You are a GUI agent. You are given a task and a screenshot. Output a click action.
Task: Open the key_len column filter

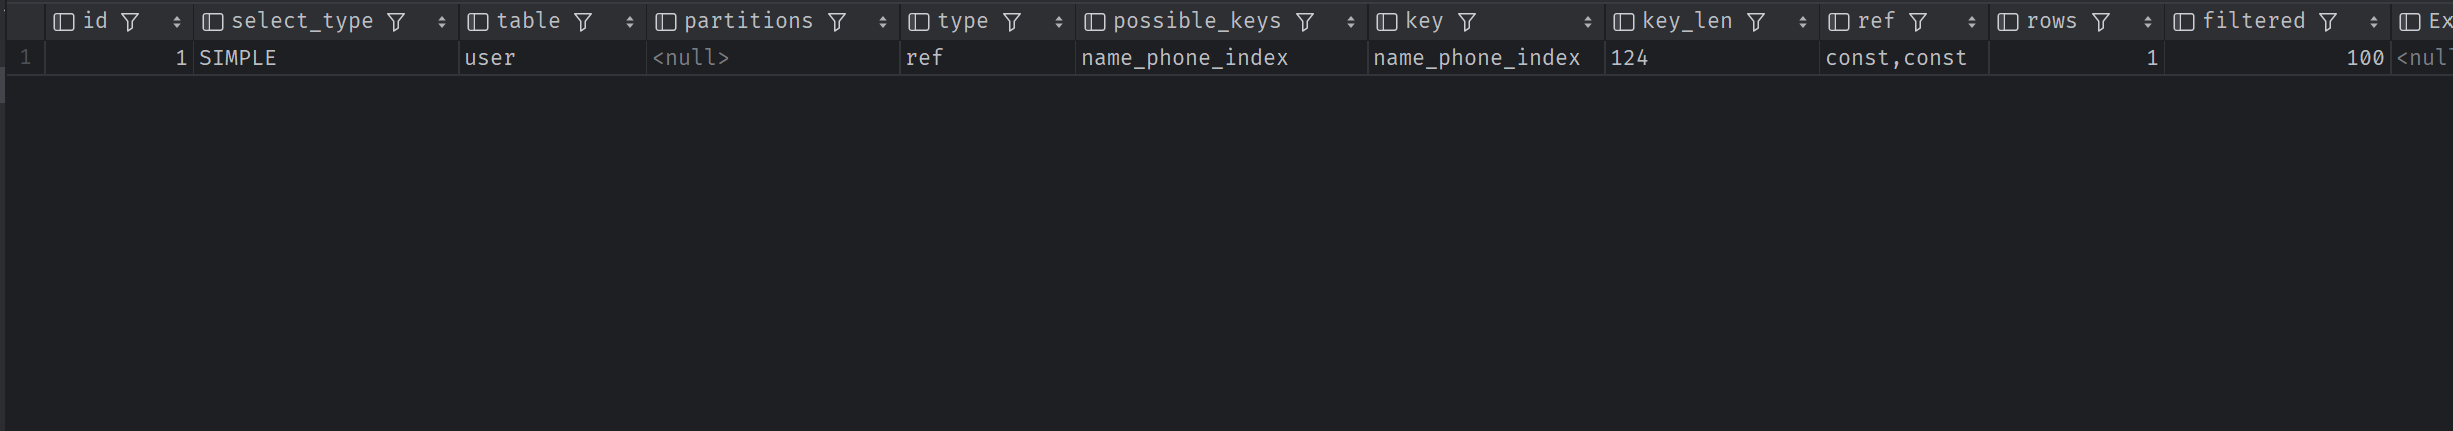1756,22
